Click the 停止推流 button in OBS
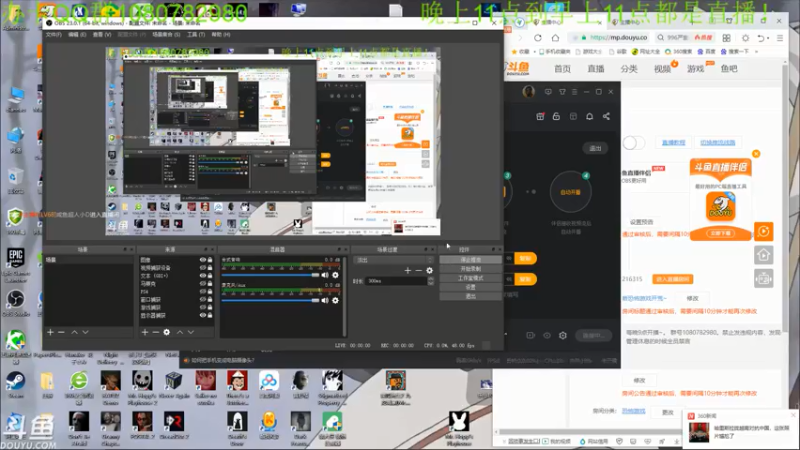The height and width of the screenshot is (450, 800). pyautogui.click(x=470, y=260)
